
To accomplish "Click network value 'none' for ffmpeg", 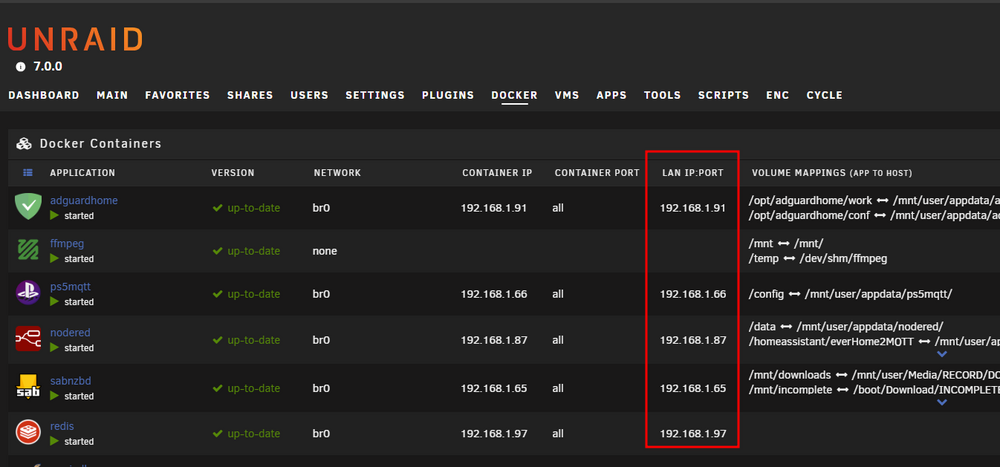I will click(x=325, y=251).
